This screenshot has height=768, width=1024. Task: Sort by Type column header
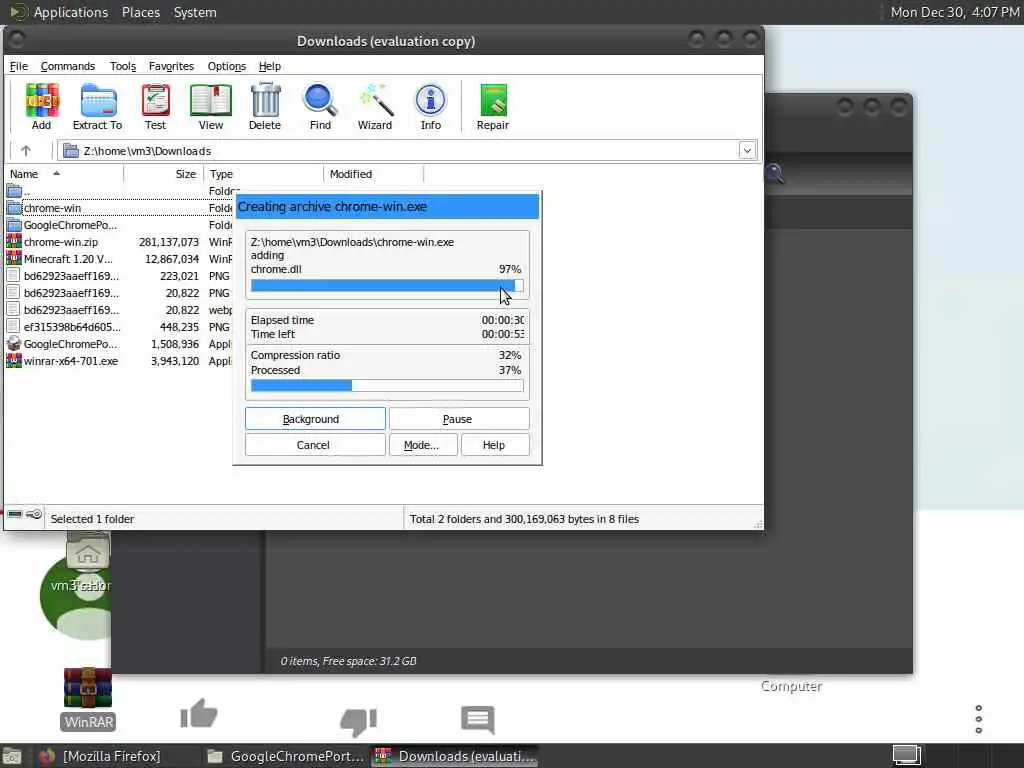[264, 174]
